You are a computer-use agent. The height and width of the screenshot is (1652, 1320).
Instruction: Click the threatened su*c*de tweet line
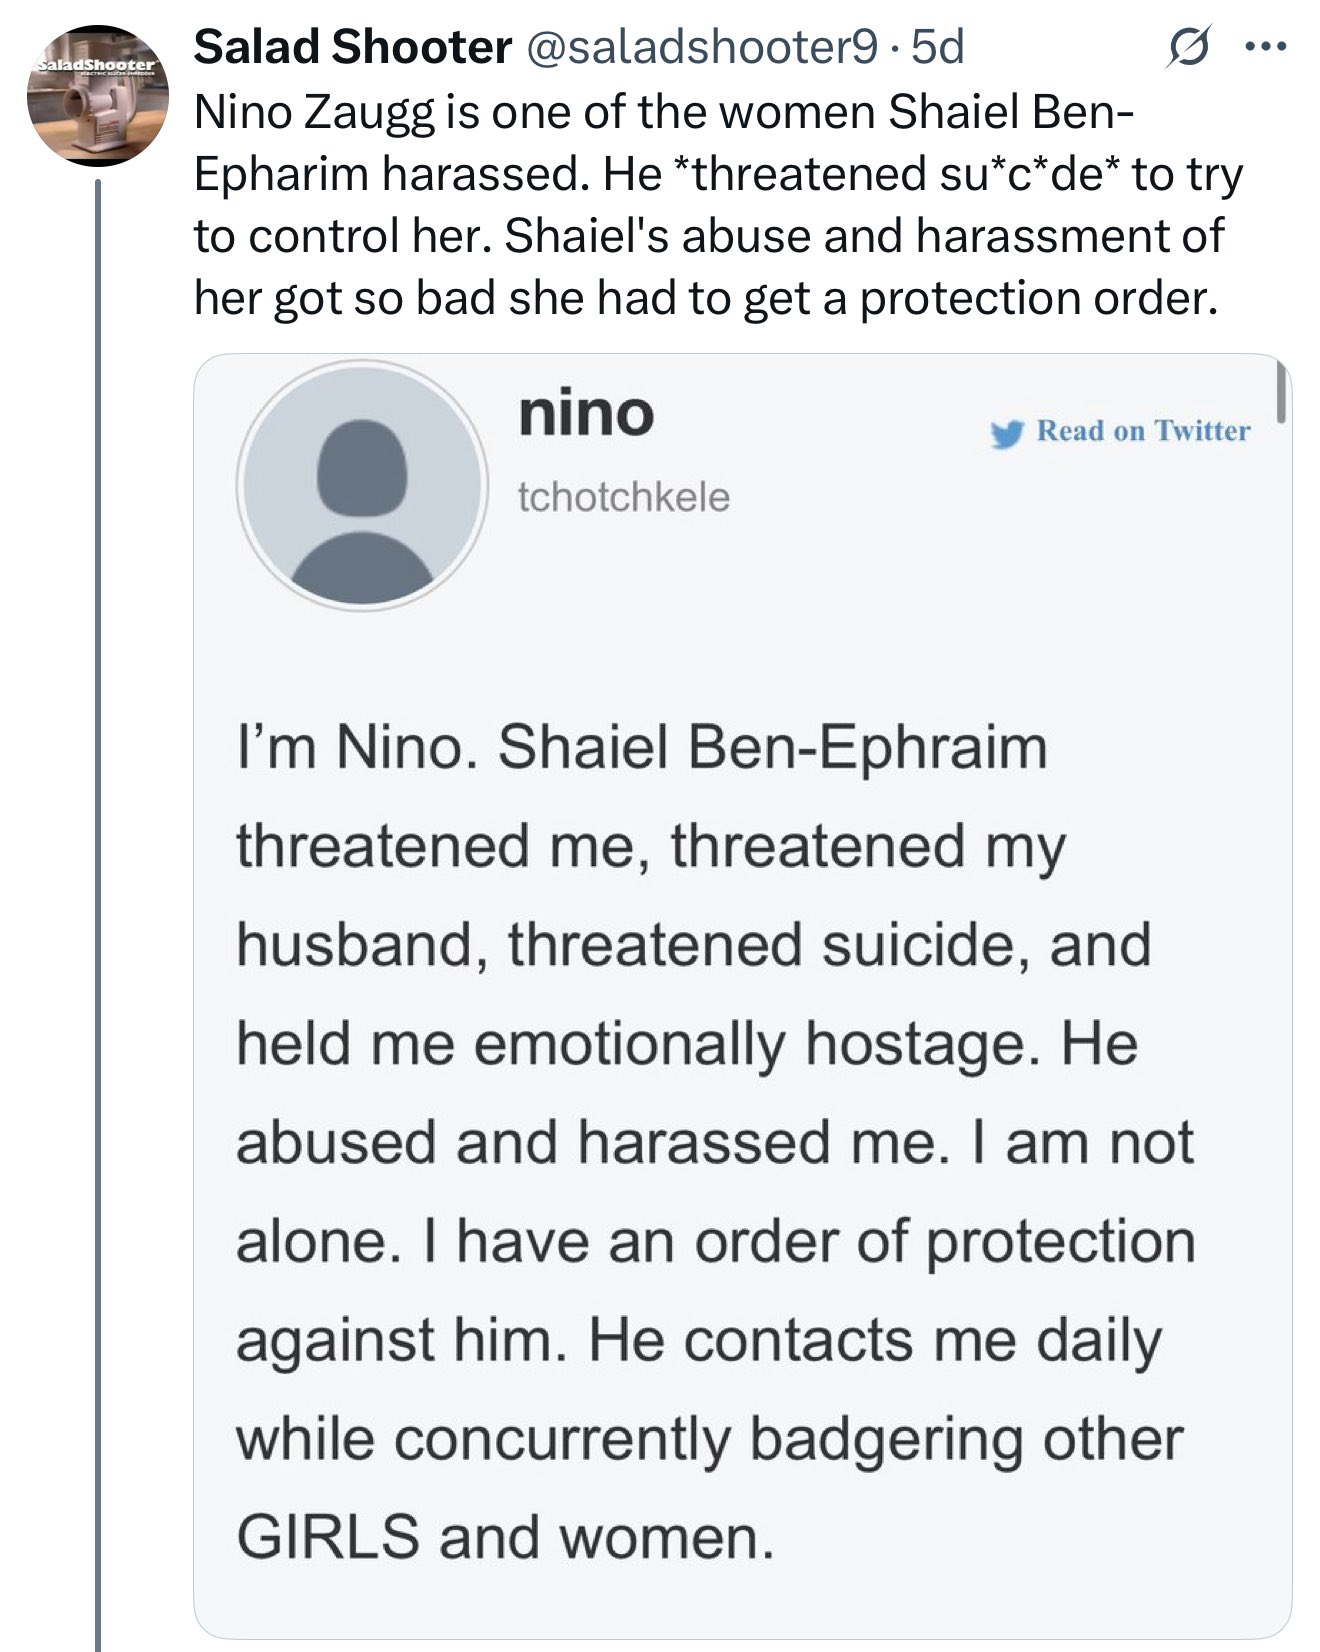(718, 174)
